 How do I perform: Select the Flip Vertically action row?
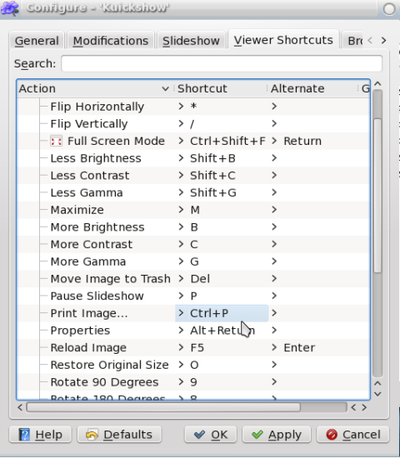tap(89, 124)
